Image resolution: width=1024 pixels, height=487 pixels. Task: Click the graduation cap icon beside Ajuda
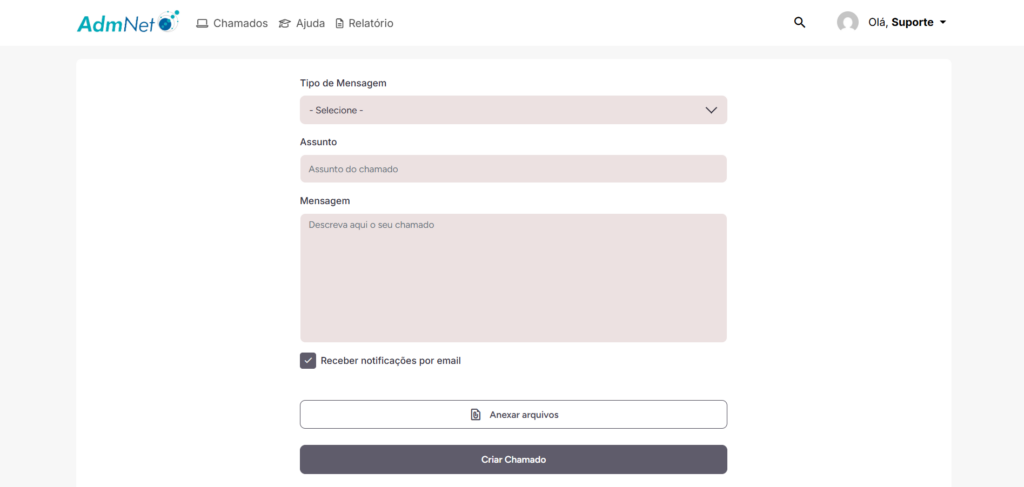coord(285,23)
